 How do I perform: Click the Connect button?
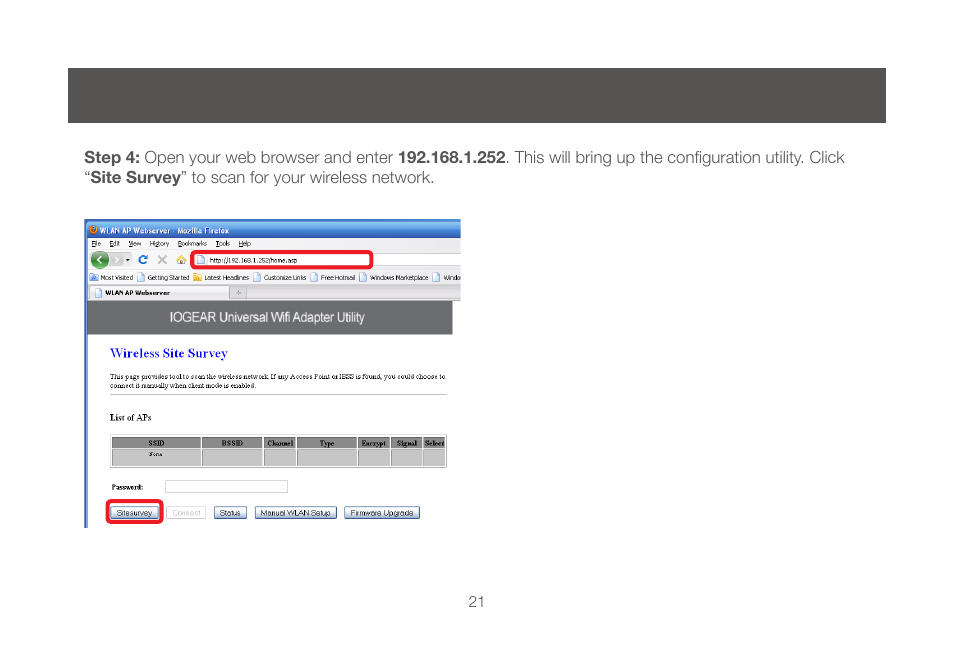[186, 513]
